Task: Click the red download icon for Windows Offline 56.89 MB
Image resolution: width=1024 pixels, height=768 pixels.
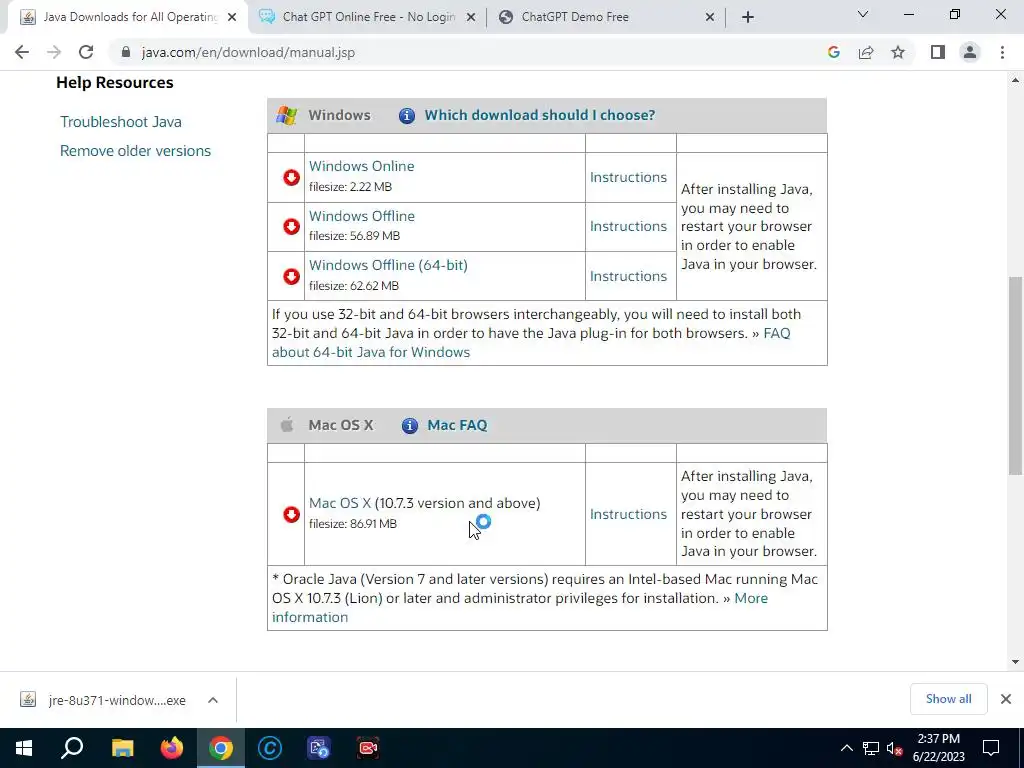Action: click(291, 227)
